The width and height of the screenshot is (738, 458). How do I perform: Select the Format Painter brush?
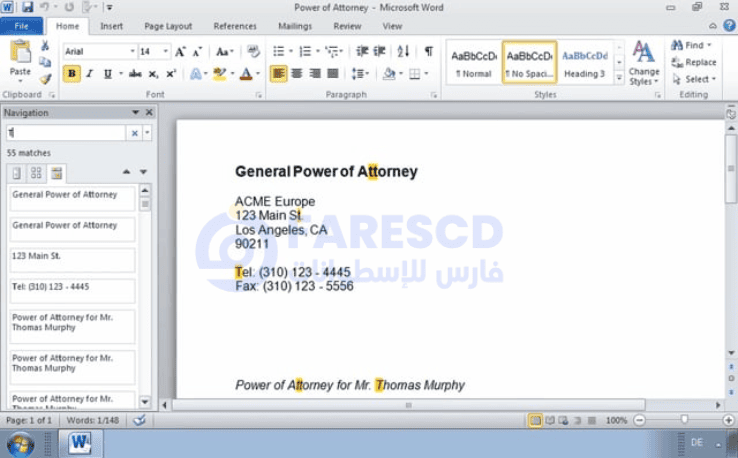[45, 79]
